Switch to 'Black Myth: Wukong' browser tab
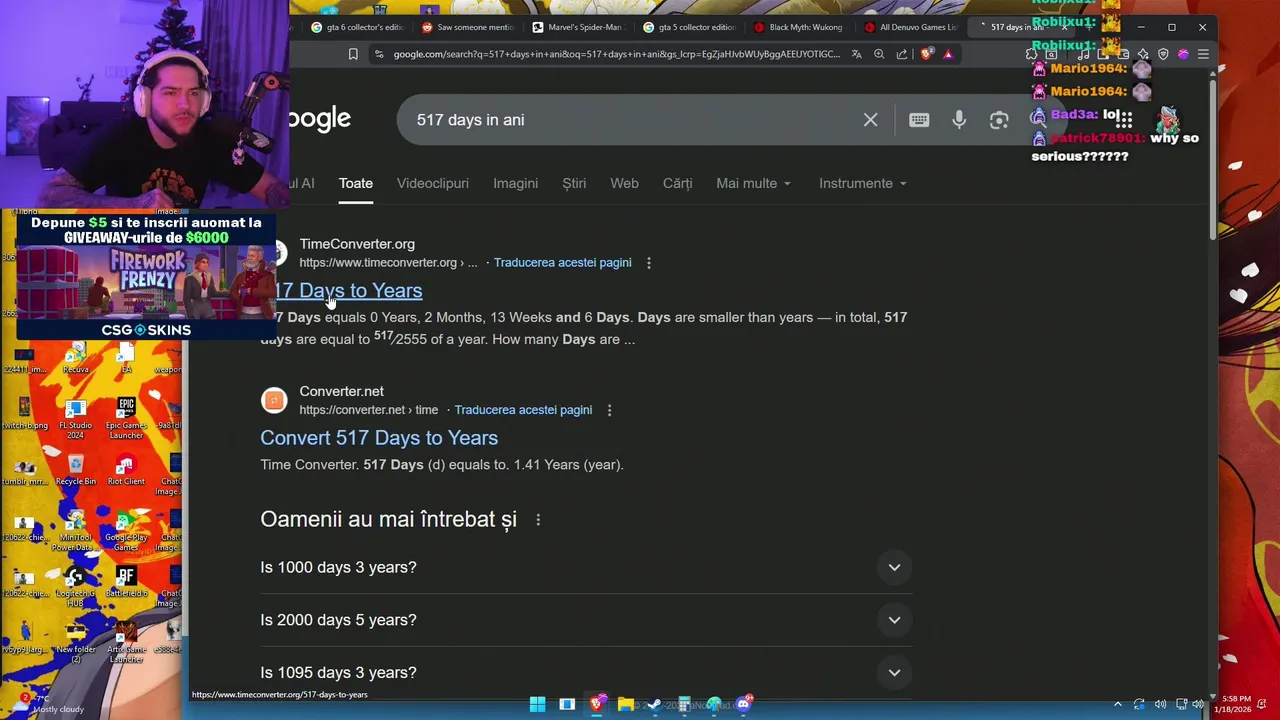This screenshot has width=1280, height=720. click(798, 27)
